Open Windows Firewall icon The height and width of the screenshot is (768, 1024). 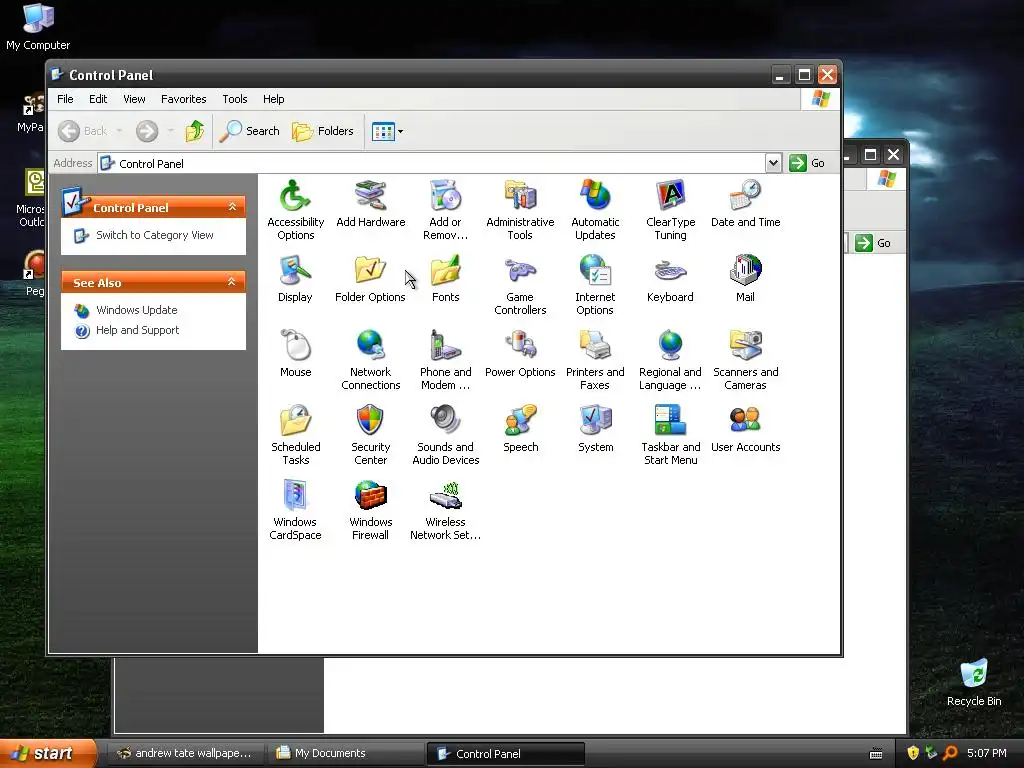coord(370,496)
